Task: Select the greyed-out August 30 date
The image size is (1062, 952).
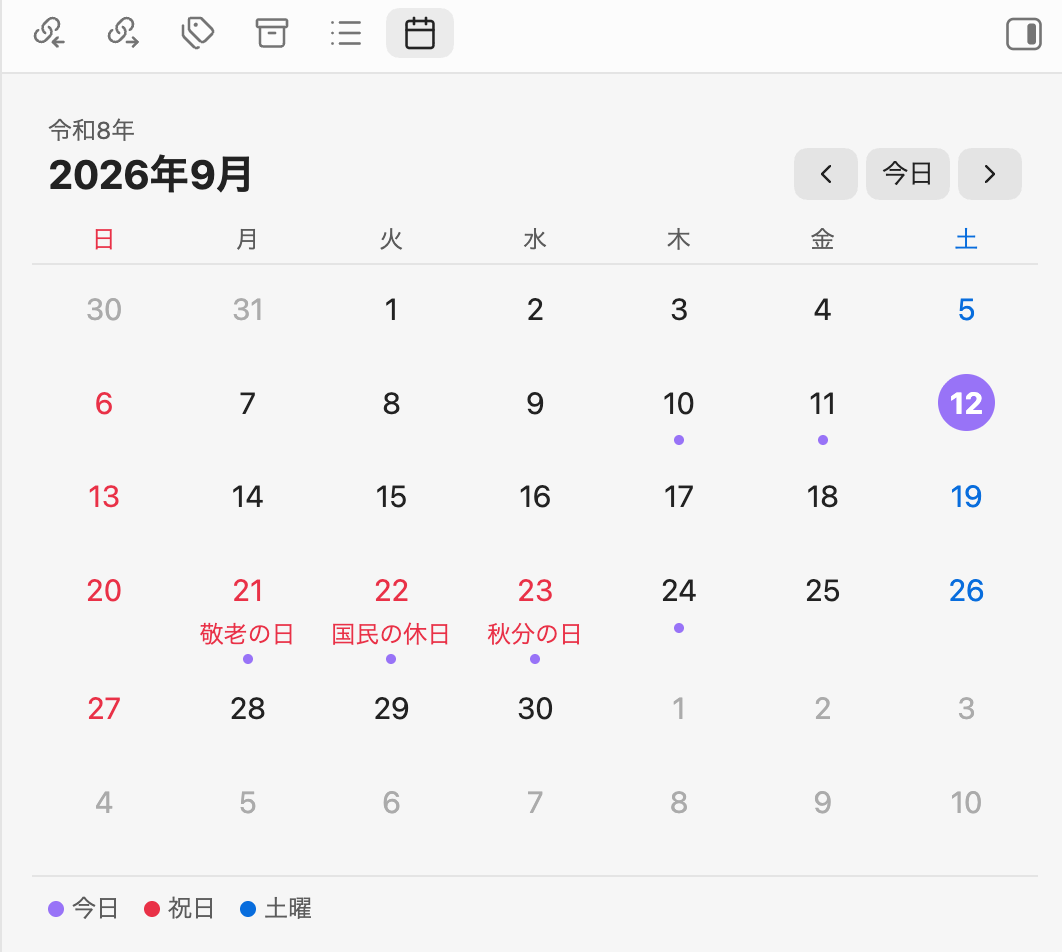Action: tap(104, 310)
